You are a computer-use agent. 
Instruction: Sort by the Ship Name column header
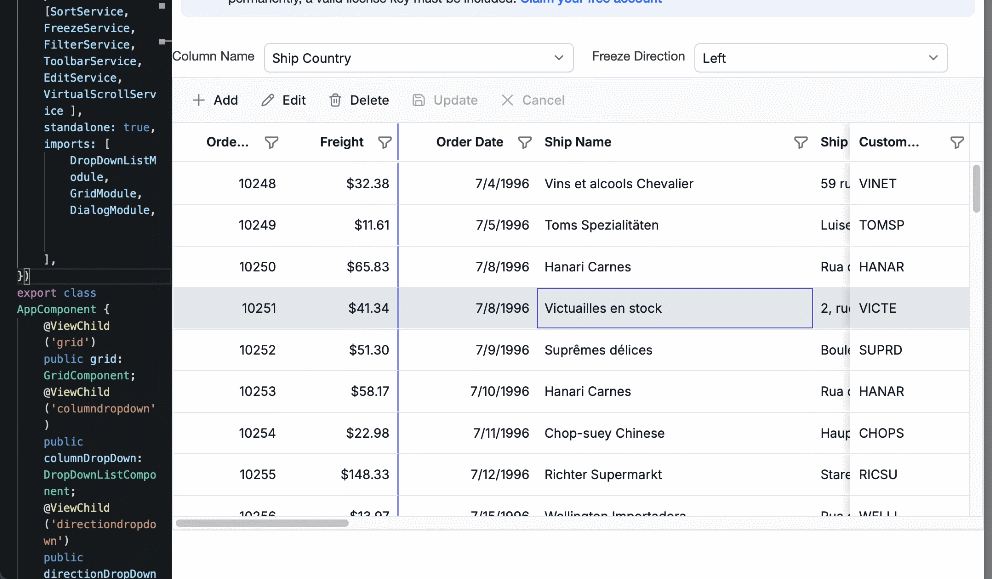click(x=578, y=142)
